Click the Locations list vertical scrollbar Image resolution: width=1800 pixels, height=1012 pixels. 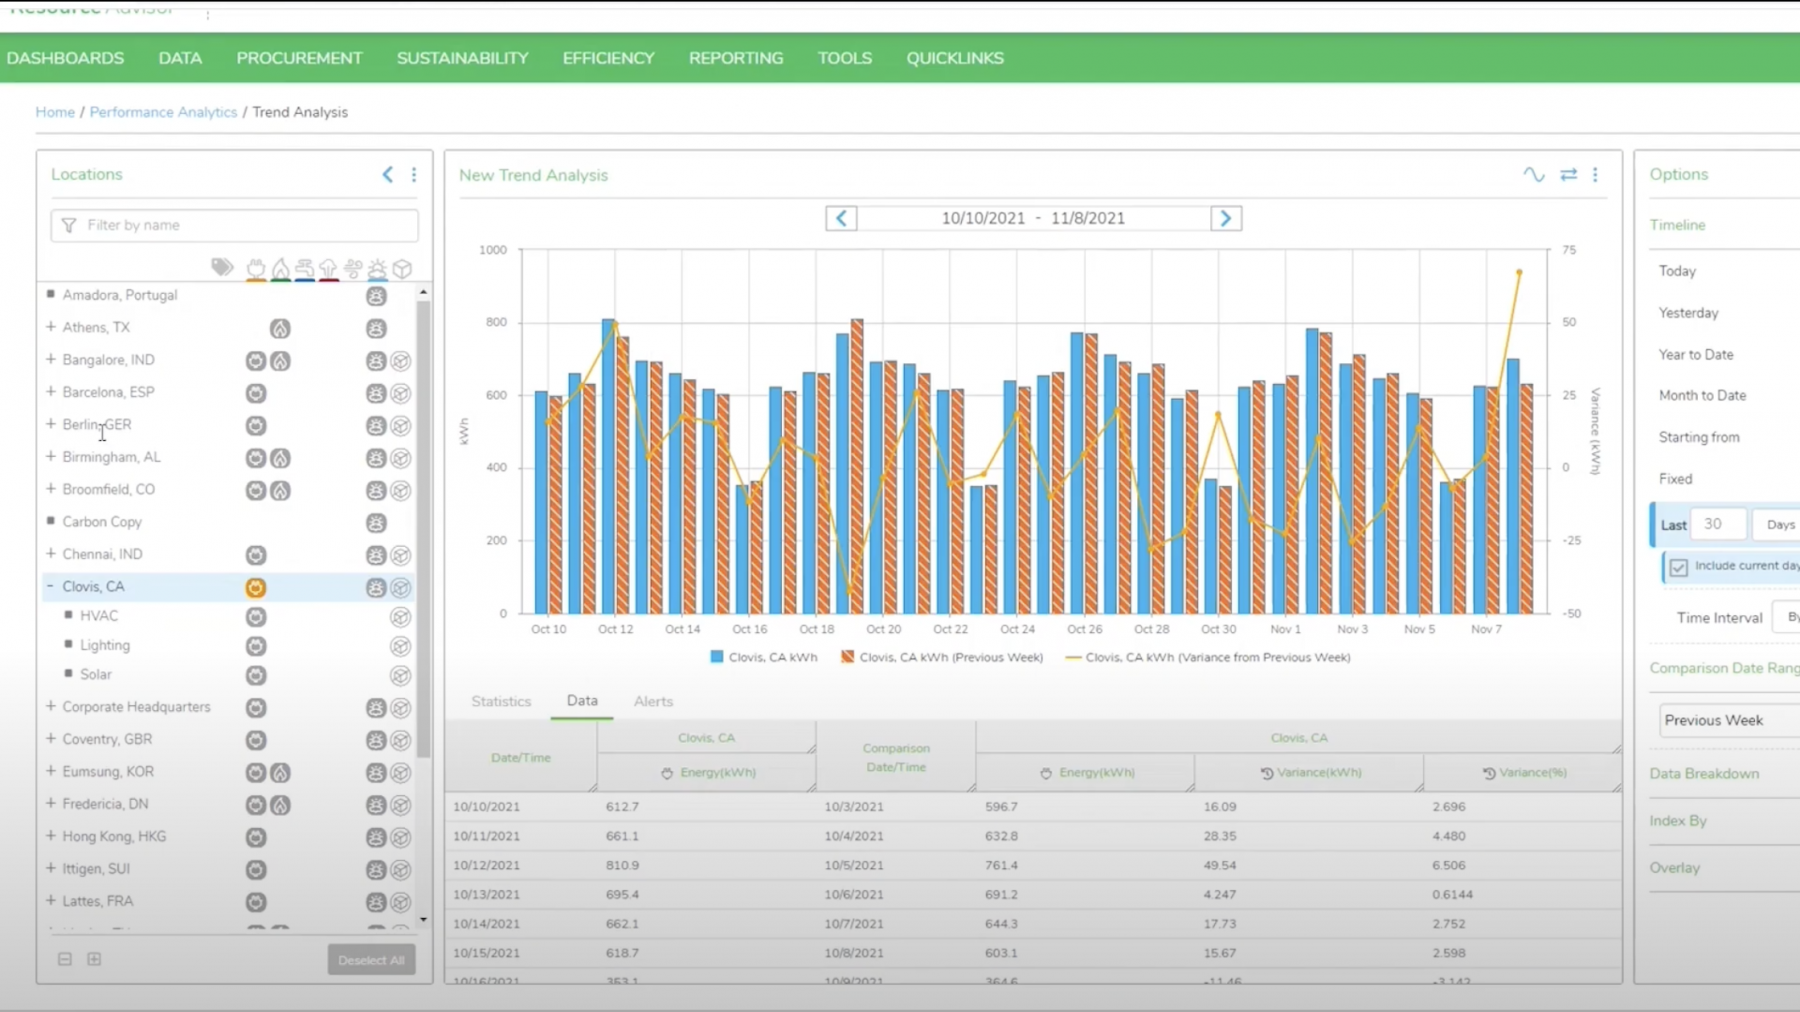(424, 520)
